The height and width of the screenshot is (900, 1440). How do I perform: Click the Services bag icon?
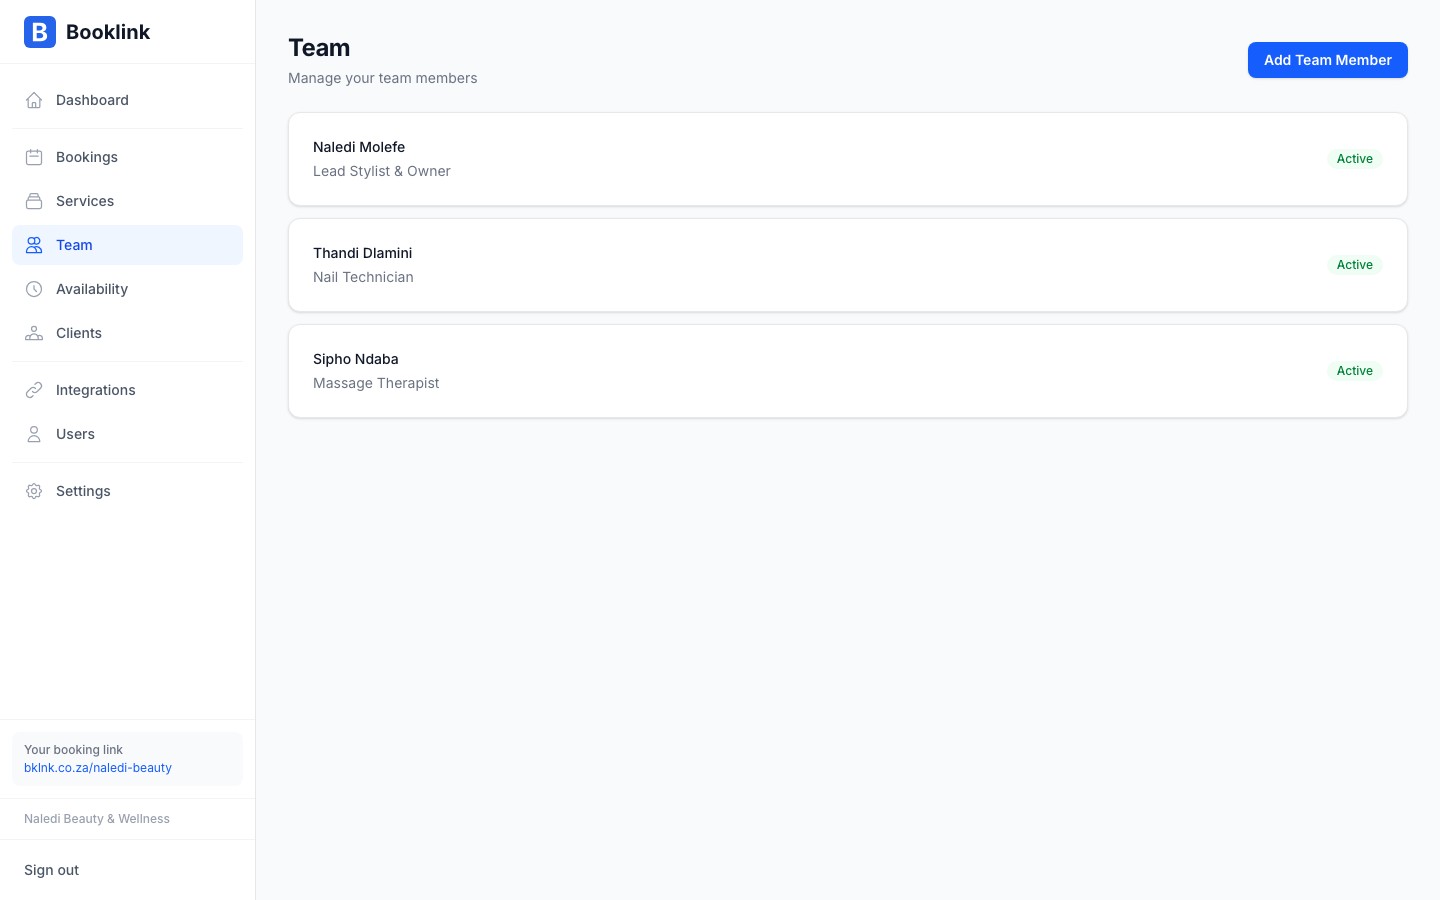34,201
